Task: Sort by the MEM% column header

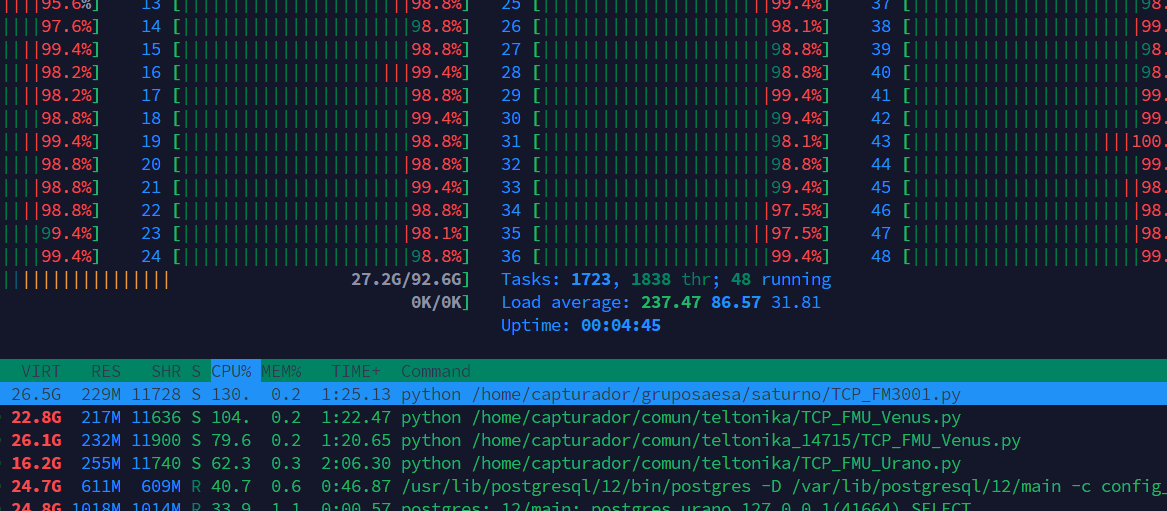Action: [281, 371]
